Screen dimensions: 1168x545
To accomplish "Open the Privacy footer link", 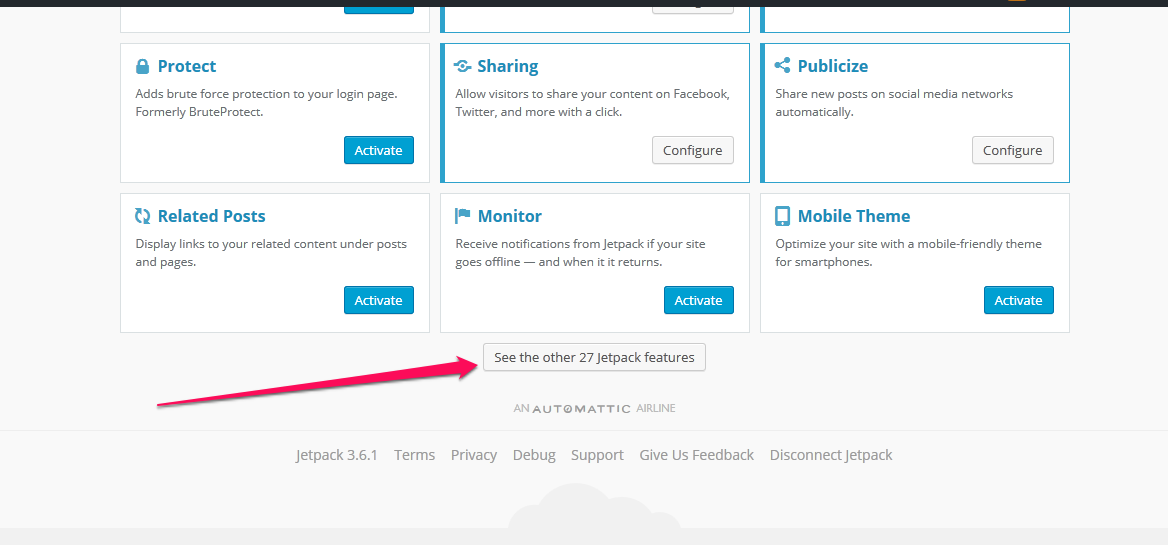I will click(x=474, y=455).
